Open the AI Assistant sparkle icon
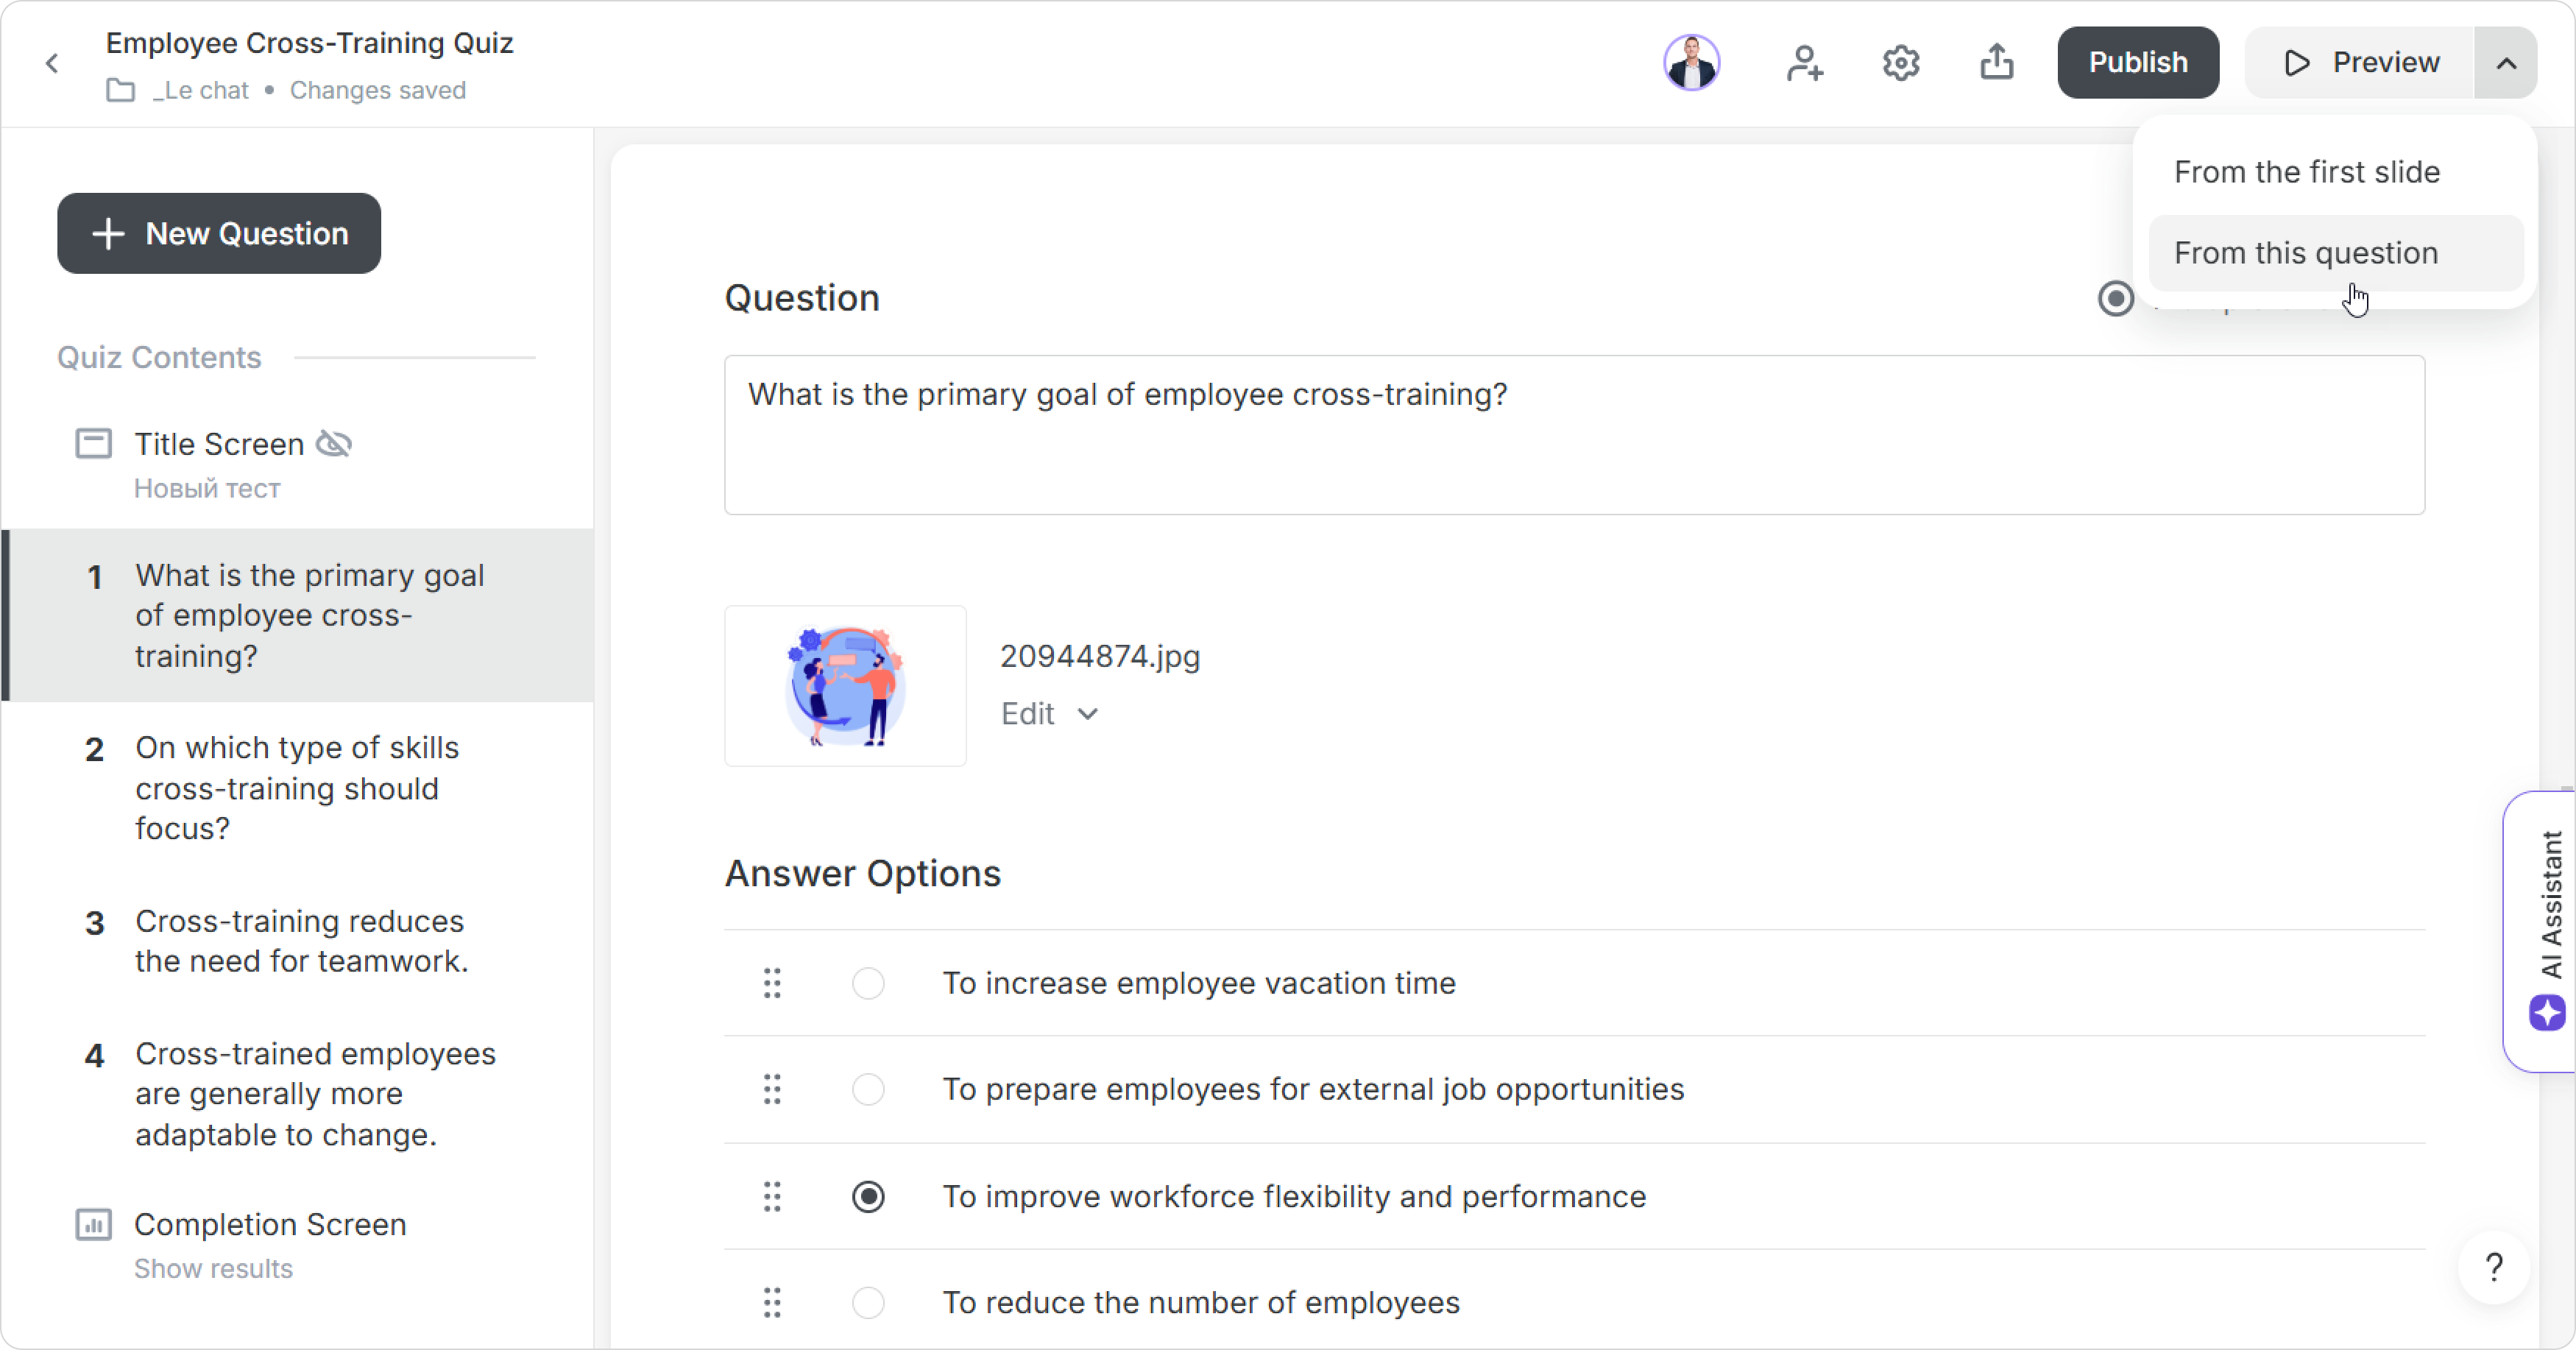Image resolution: width=2576 pixels, height=1350 pixels. coord(2547,1013)
